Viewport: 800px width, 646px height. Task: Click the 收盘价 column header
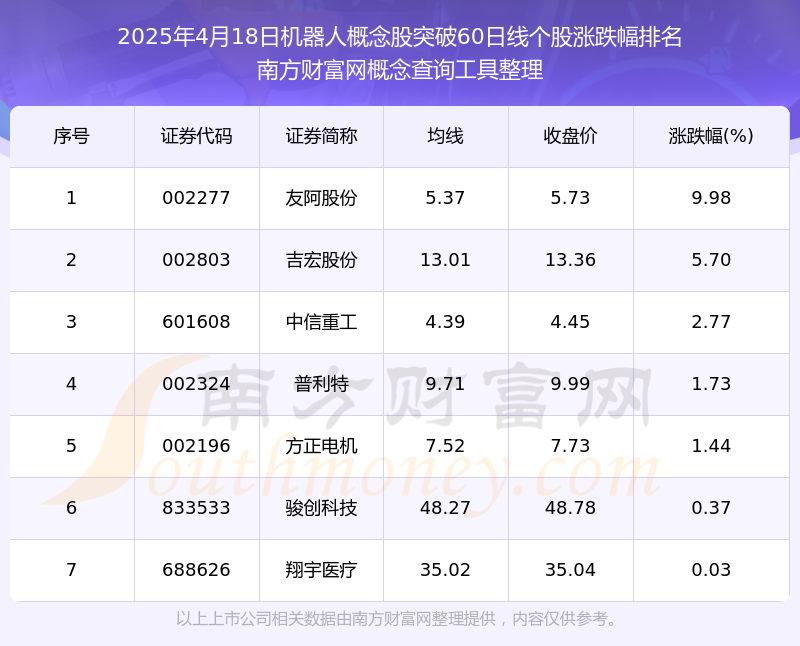570,136
